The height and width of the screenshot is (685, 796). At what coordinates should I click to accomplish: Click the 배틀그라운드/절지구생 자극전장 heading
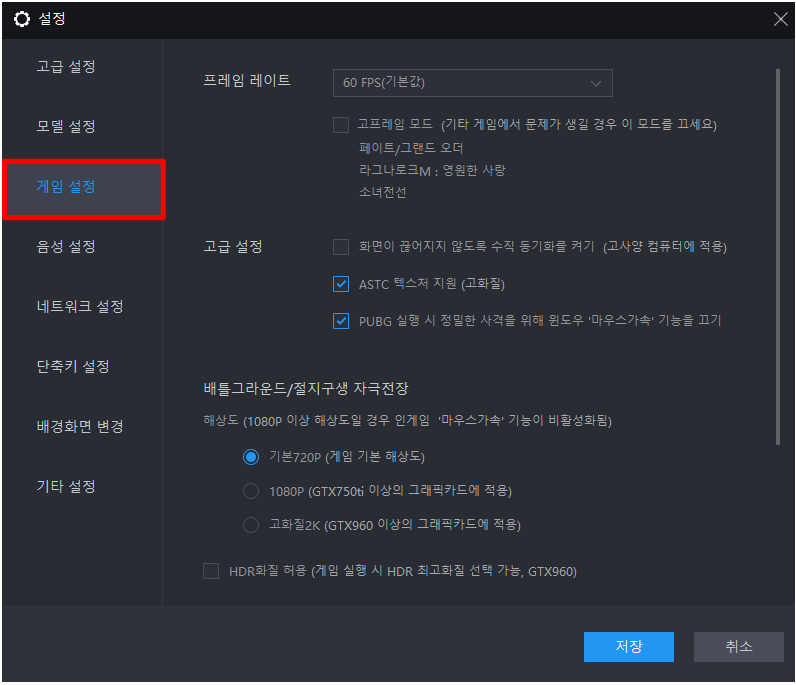[x=306, y=389]
